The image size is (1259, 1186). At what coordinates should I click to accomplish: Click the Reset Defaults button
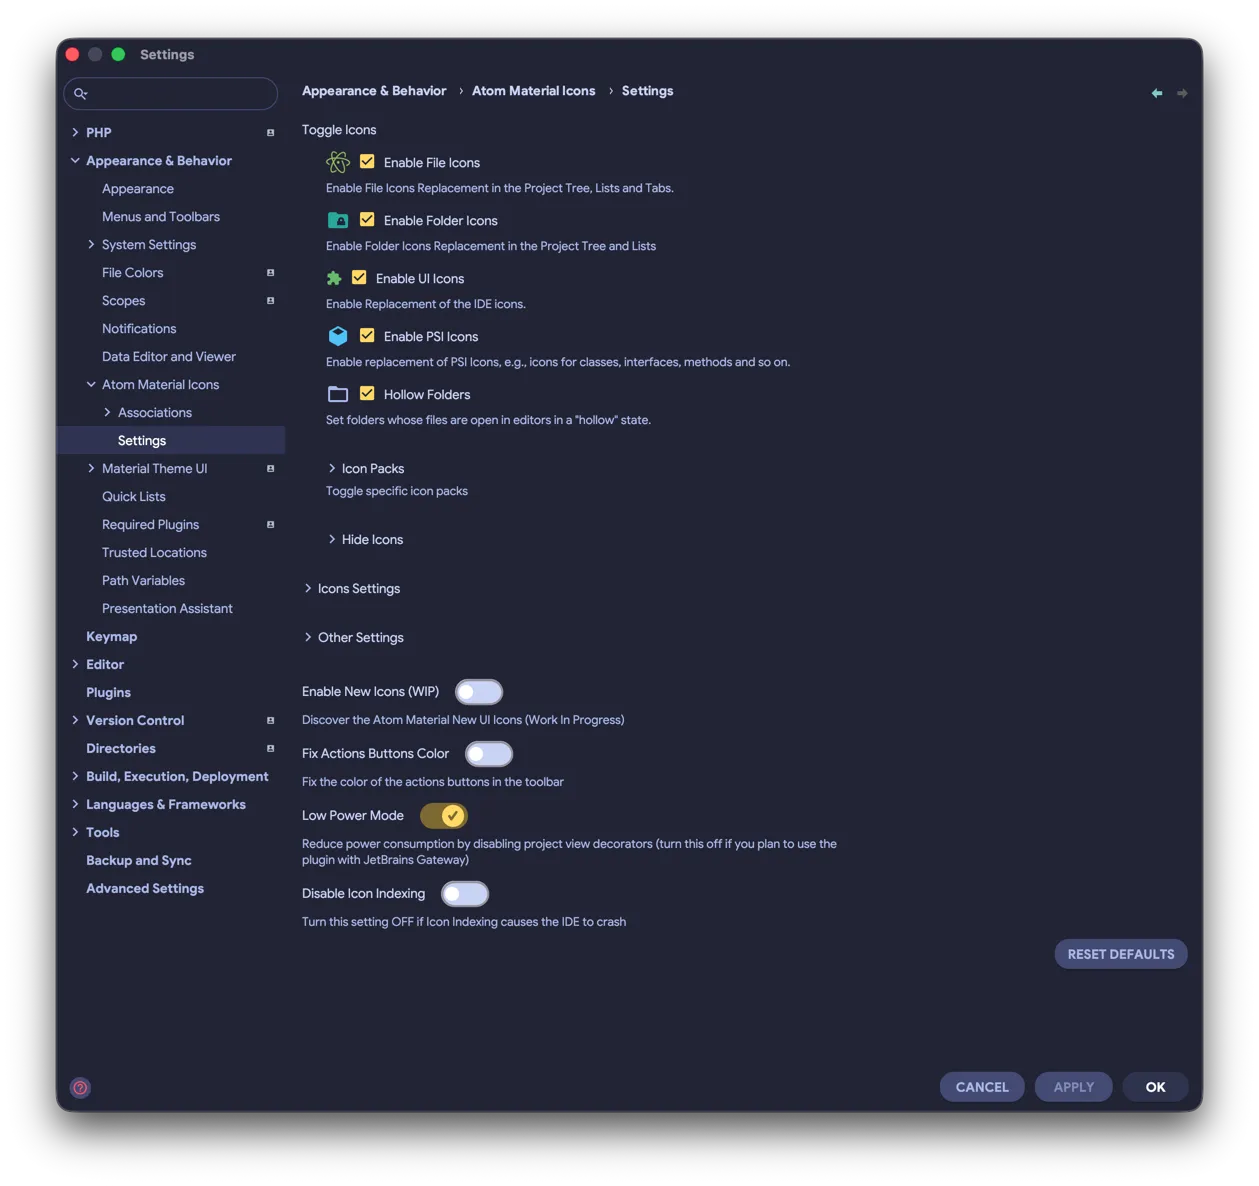tap(1121, 954)
